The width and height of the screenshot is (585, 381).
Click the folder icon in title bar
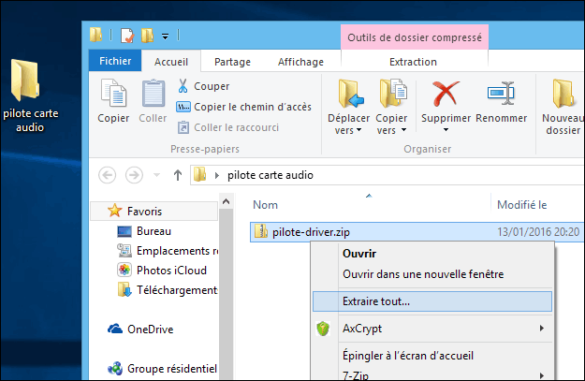(96, 35)
